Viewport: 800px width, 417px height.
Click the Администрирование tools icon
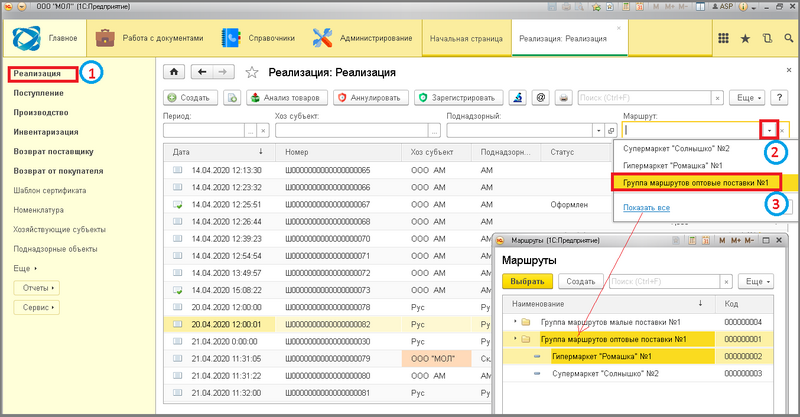322,38
